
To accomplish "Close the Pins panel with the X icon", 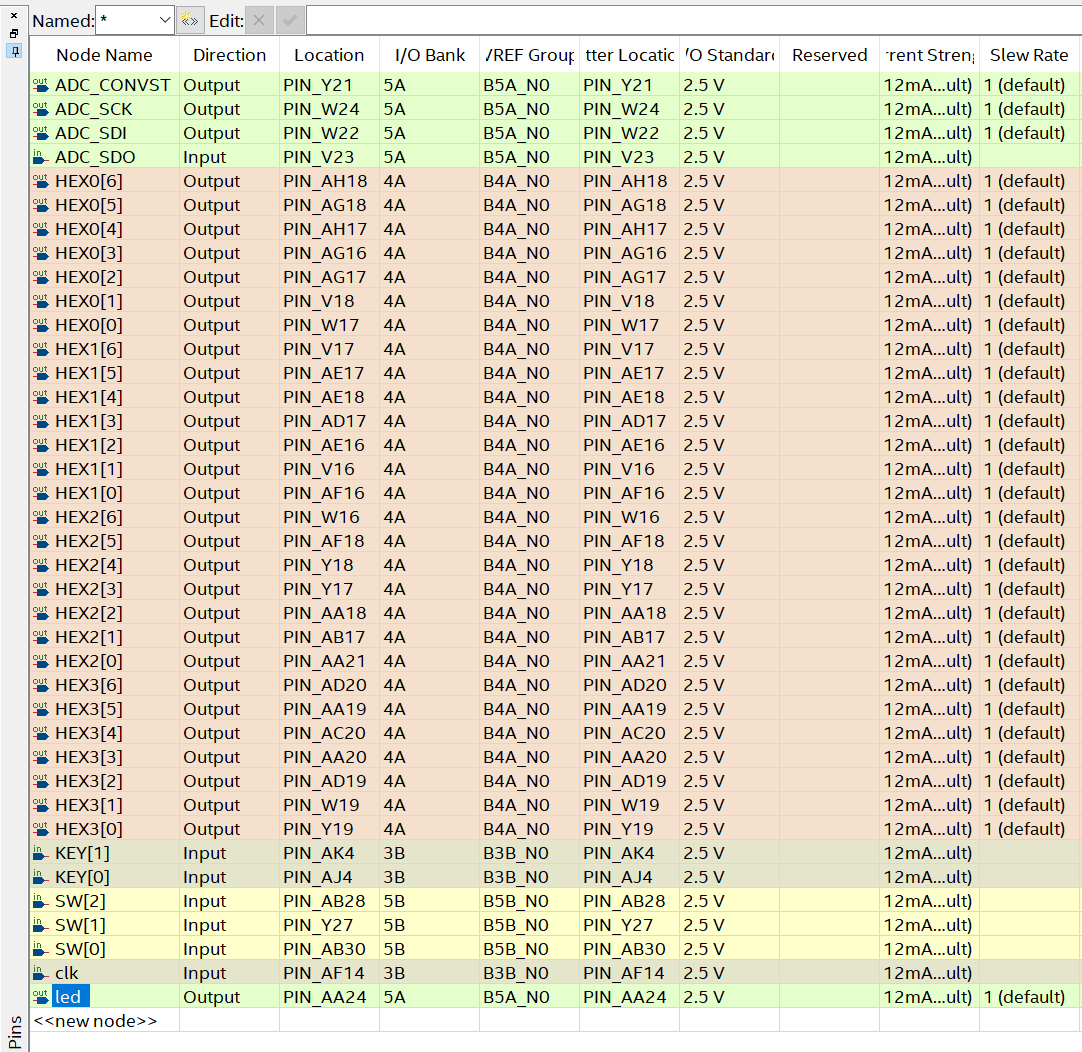I will click(x=14, y=15).
